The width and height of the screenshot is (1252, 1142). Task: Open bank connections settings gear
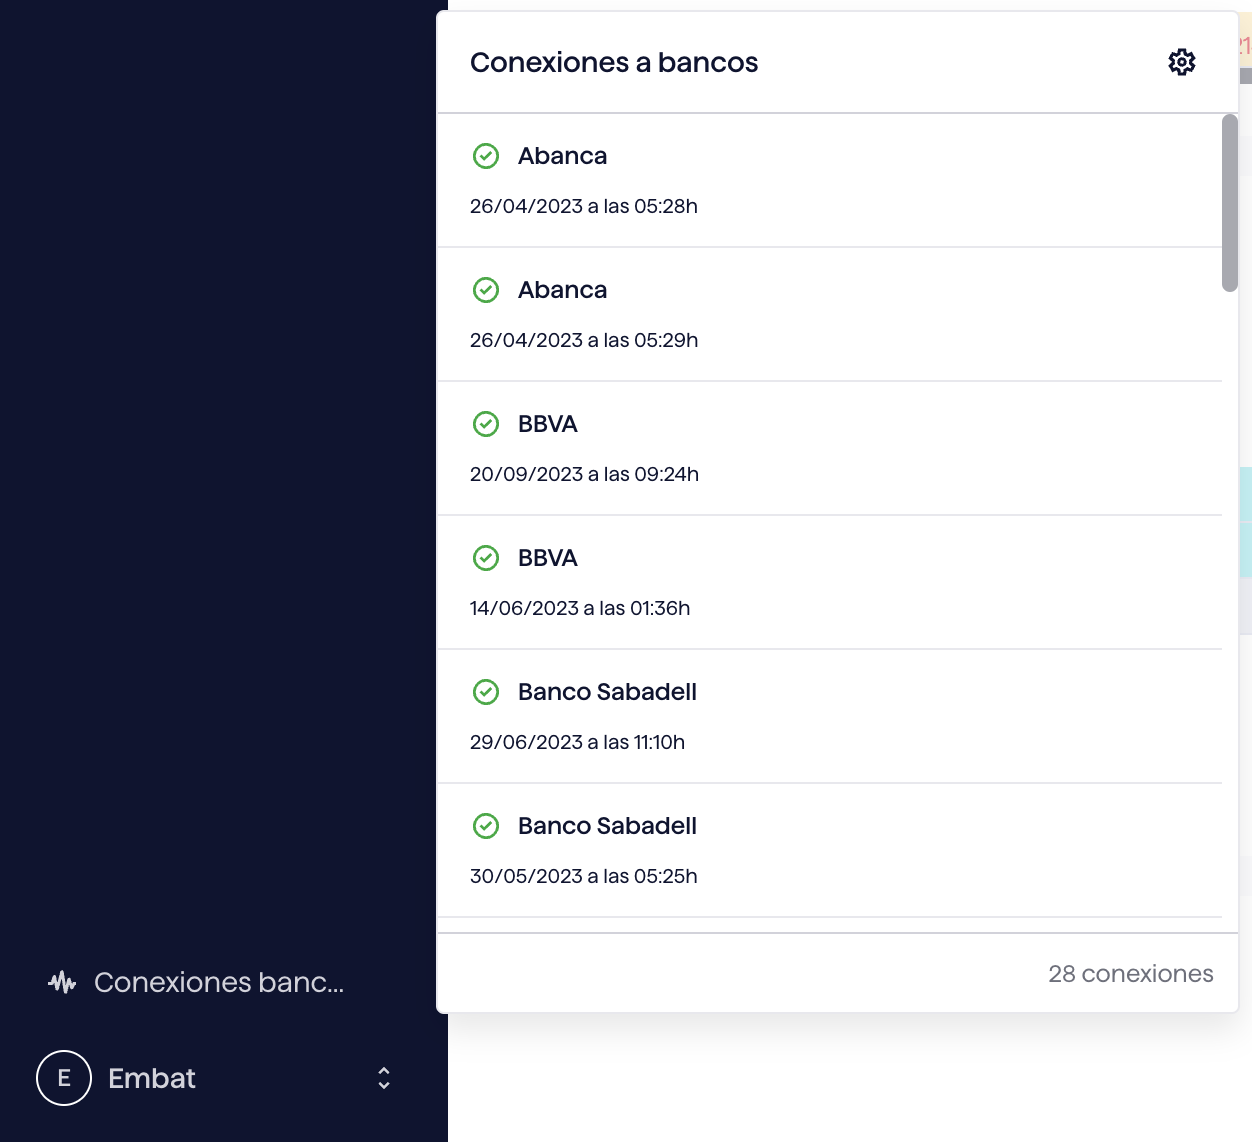click(x=1182, y=62)
